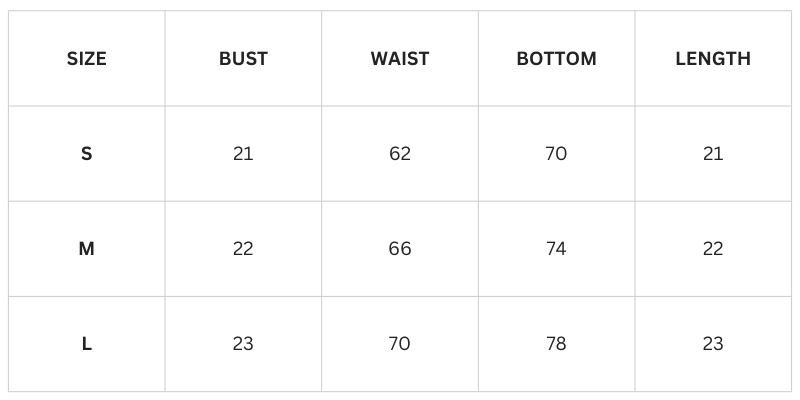Image resolution: width=800 pixels, height=400 pixels.
Task: Click bottom value 74 for size M
Action: (x=556, y=249)
